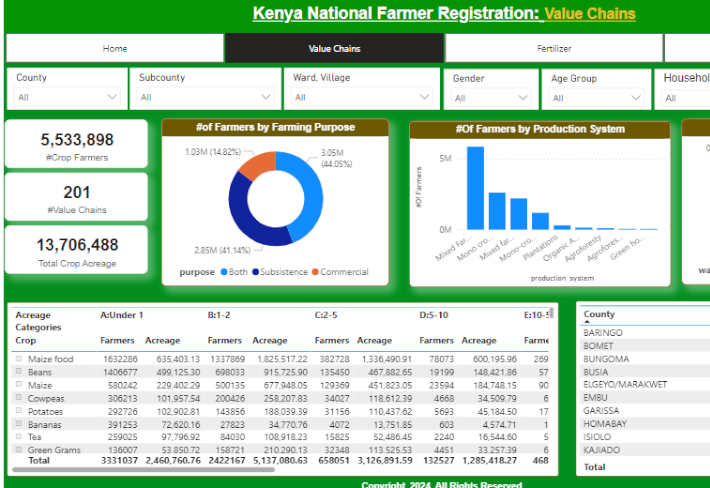Sort by the County column header

(x=599, y=314)
